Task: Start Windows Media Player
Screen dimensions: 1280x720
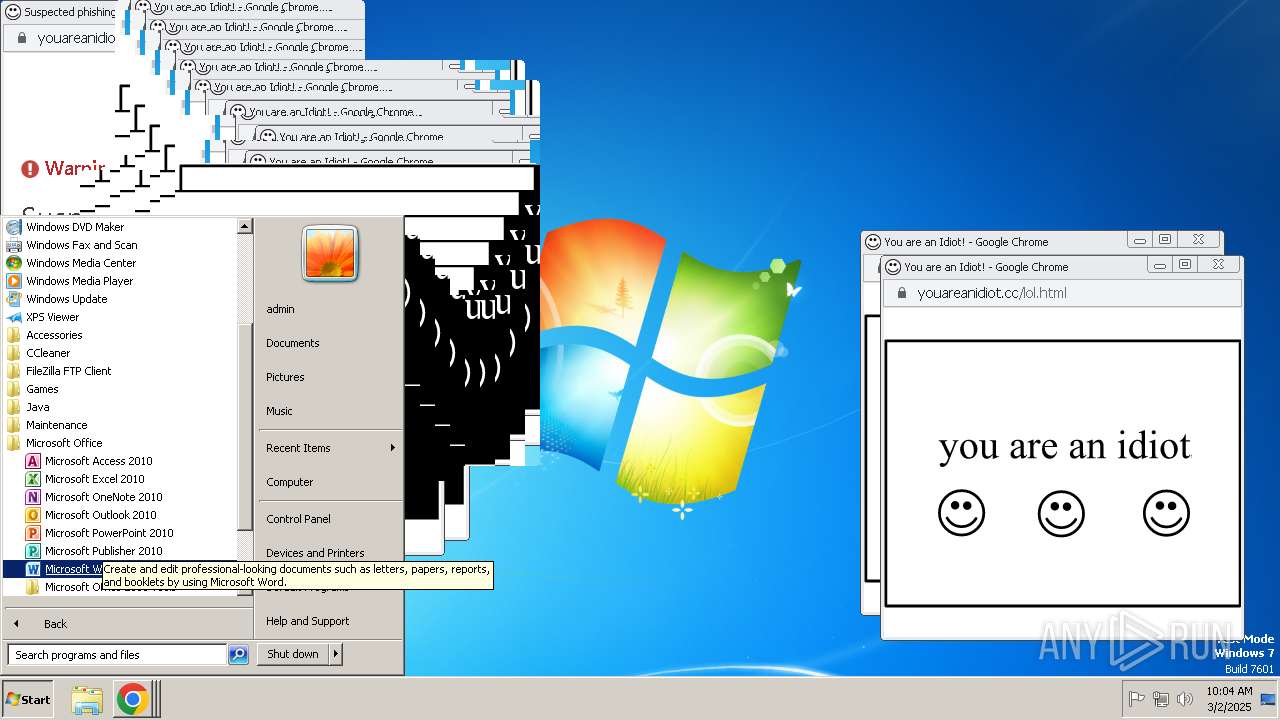Action: (x=79, y=281)
